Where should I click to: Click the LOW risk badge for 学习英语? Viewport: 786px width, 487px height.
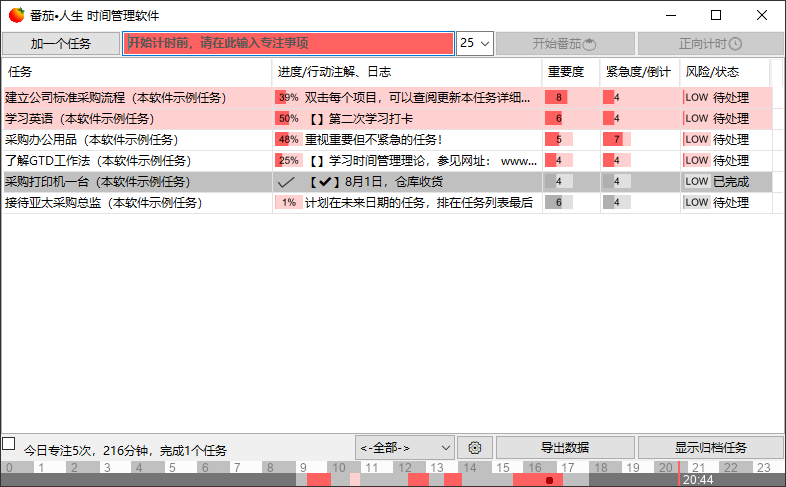(696, 119)
